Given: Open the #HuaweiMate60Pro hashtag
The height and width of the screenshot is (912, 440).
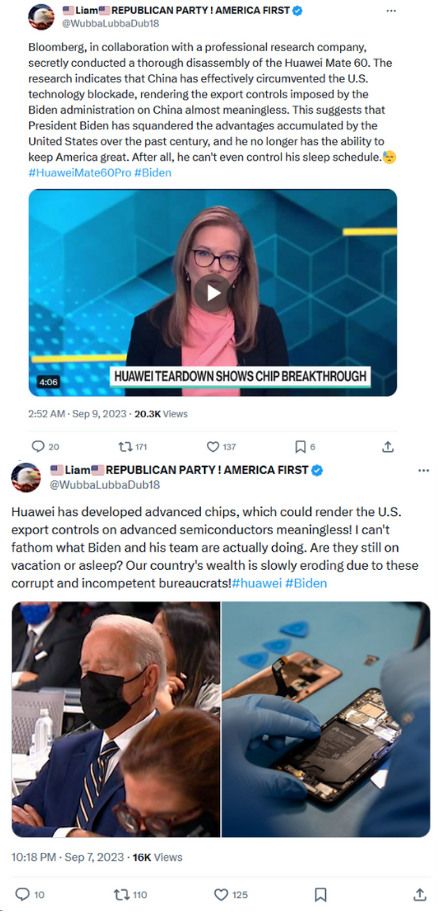Looking at the screenshot, I should pos(79,173).
